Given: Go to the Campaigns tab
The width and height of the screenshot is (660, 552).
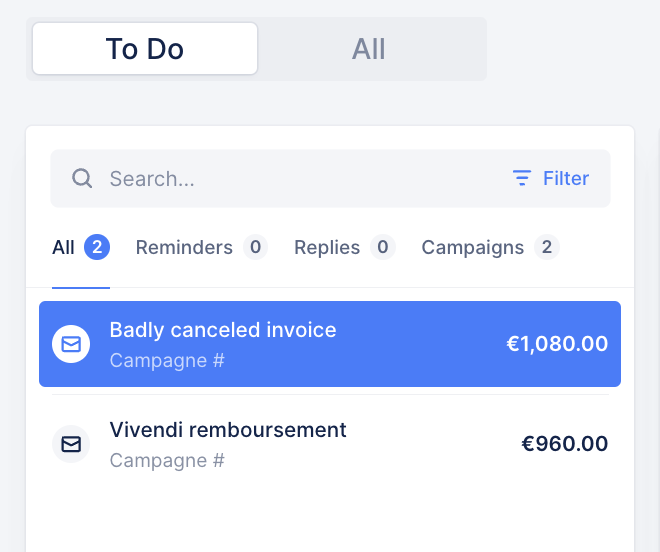Looking at the screenshot, I should tap(472, 247).
